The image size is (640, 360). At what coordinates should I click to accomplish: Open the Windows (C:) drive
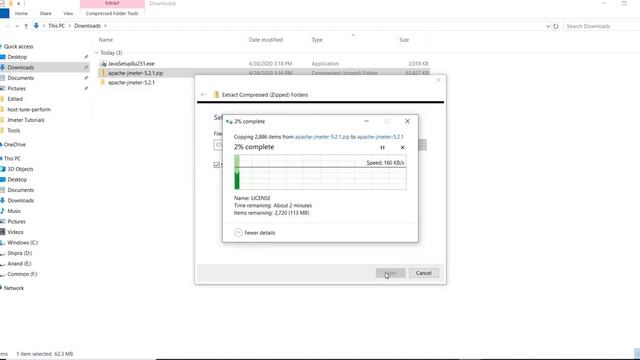22,243
